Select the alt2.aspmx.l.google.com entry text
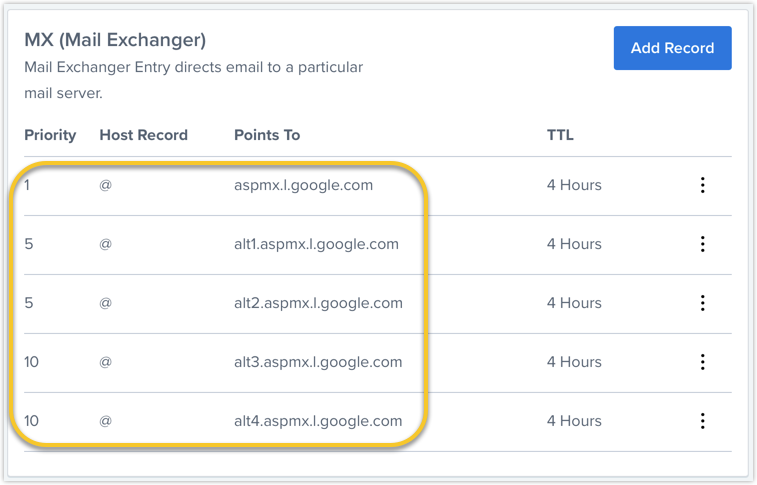 pos(318,303)
